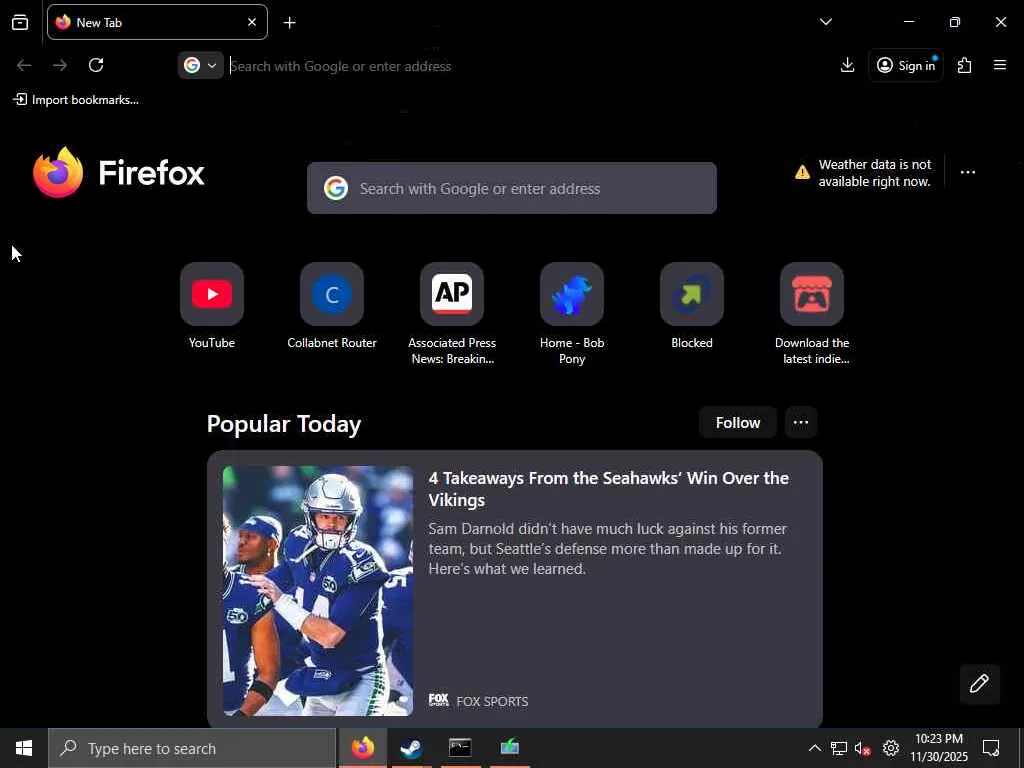
Task: Click the Sign in account button
Action: 906,65
